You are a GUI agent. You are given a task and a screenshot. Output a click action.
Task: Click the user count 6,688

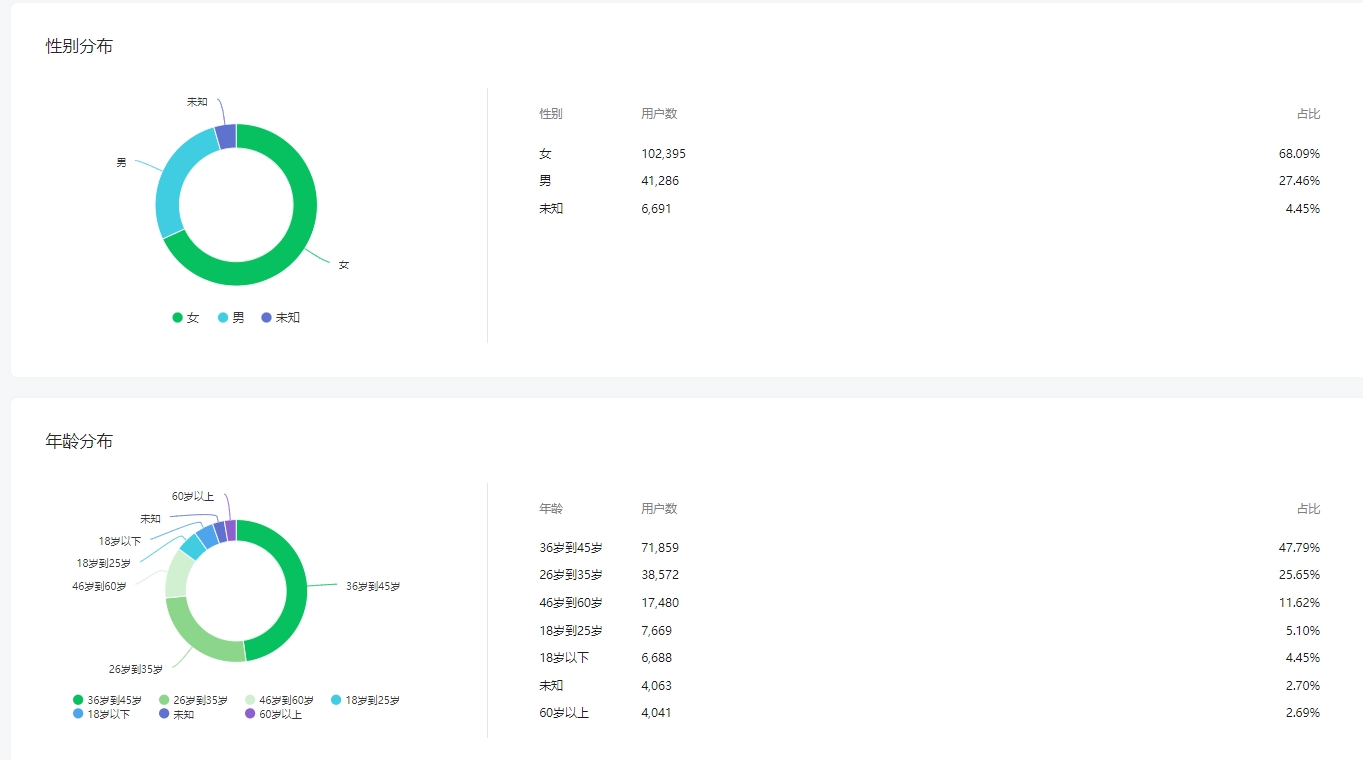pyautogui.click(x=656, y=658)
